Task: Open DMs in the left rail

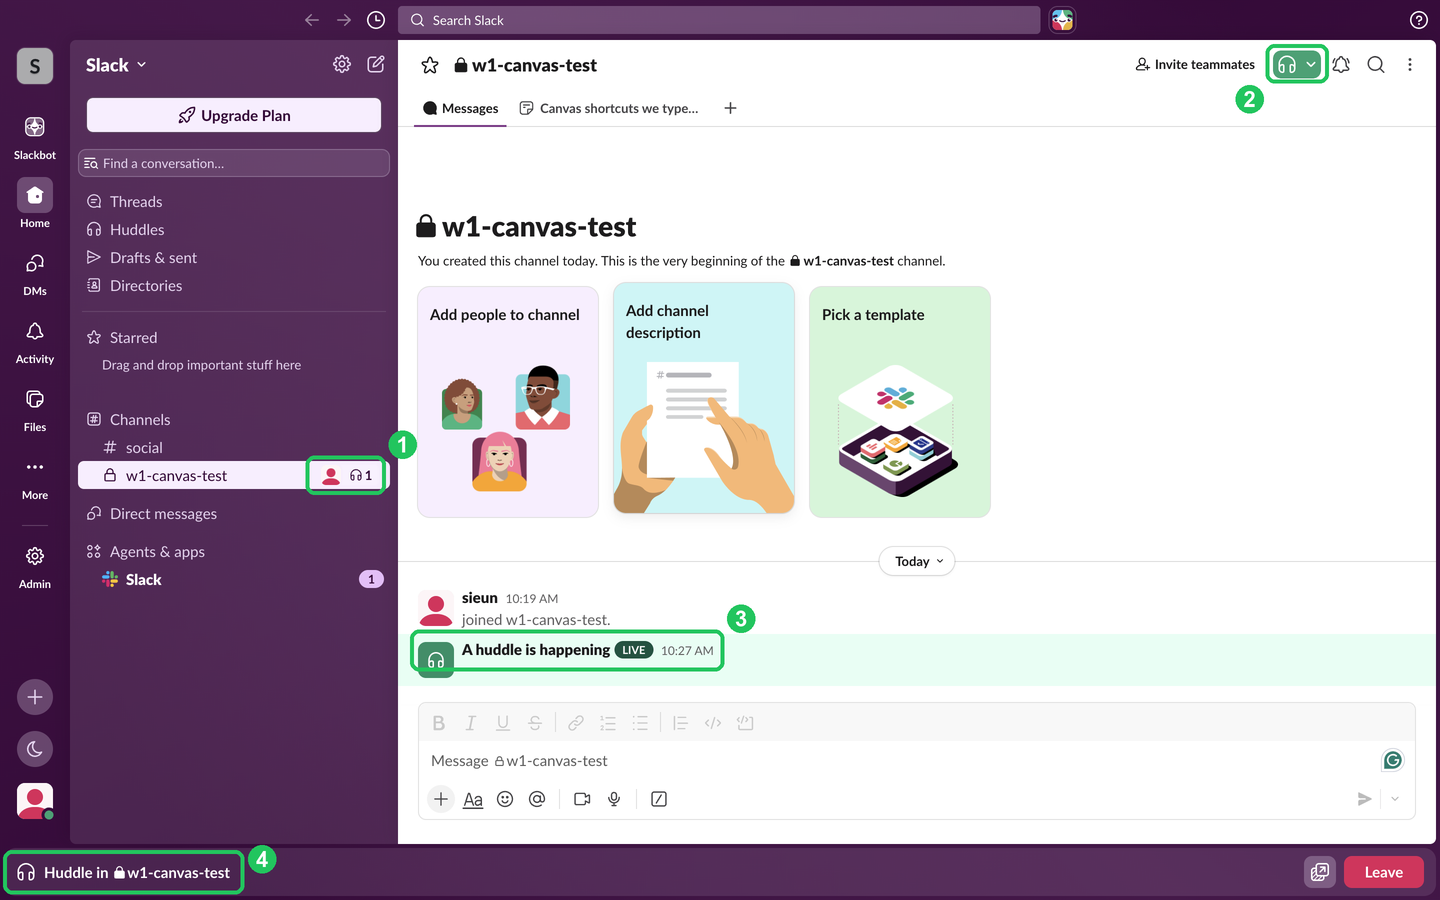Action: [x=35, y=273]
